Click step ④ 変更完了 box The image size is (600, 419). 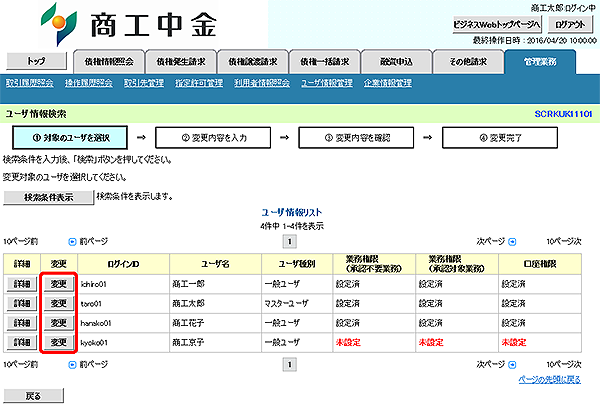click(x=500, y=138)
